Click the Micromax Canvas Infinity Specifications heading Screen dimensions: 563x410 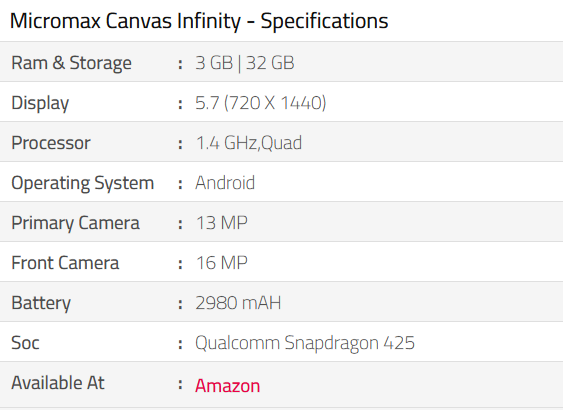[199, 21]
